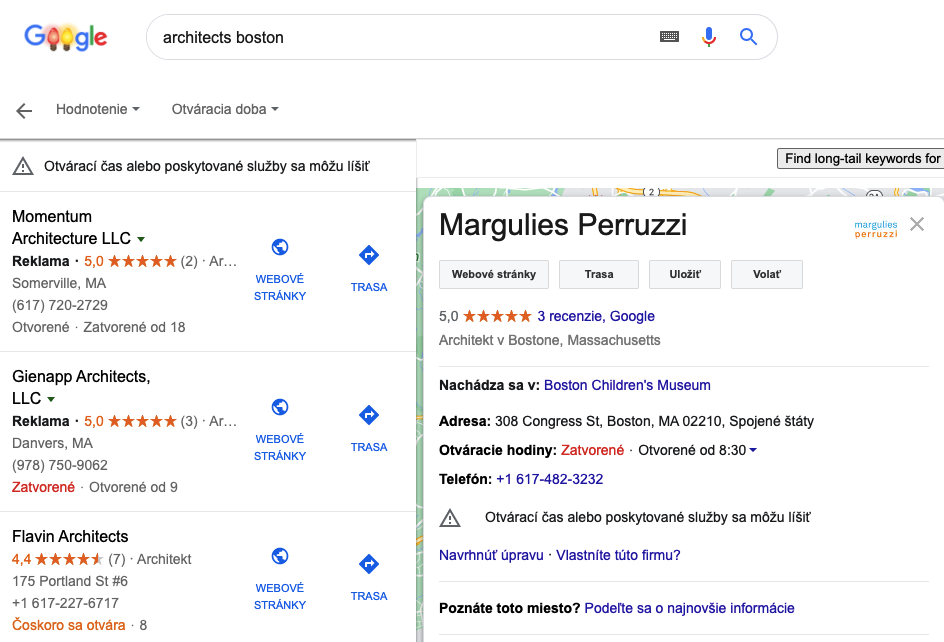Viewport: 944px width, 642px height.
Task: Click Architekt v Bostone, Massachusetts text
Action: 550,340
